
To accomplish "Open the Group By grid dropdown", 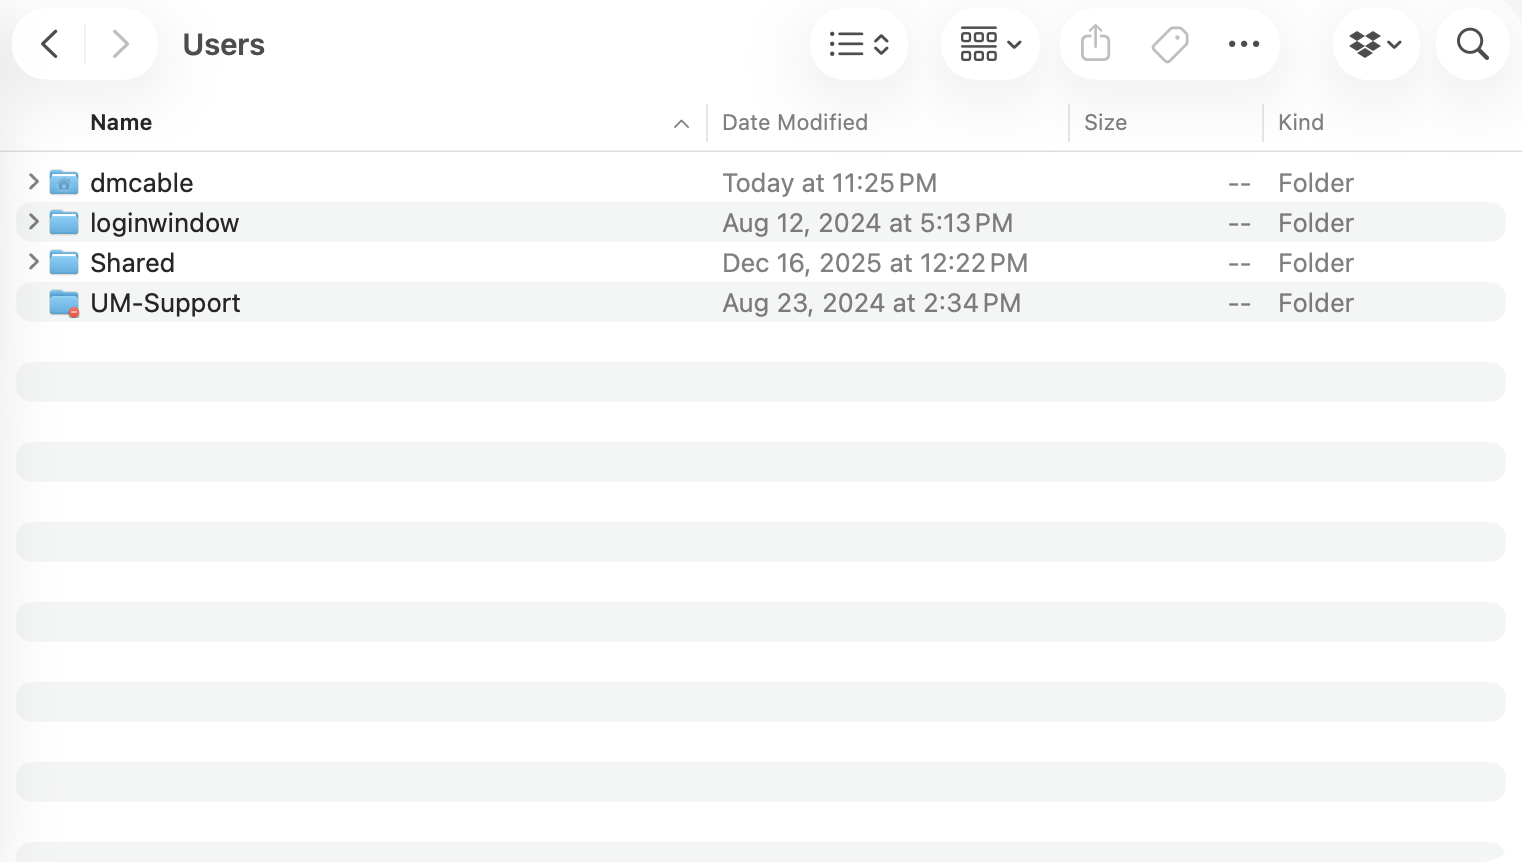I will tap(990, 44).
